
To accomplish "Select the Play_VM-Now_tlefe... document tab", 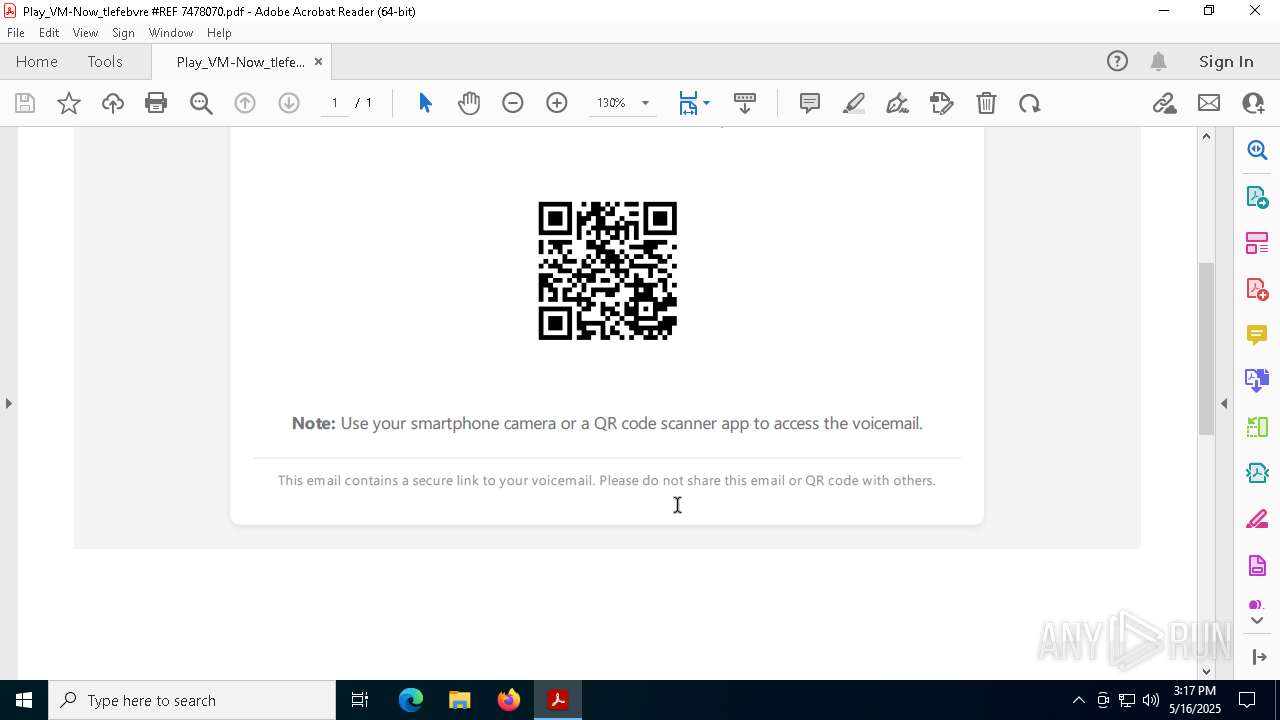I will pos(240,62).
